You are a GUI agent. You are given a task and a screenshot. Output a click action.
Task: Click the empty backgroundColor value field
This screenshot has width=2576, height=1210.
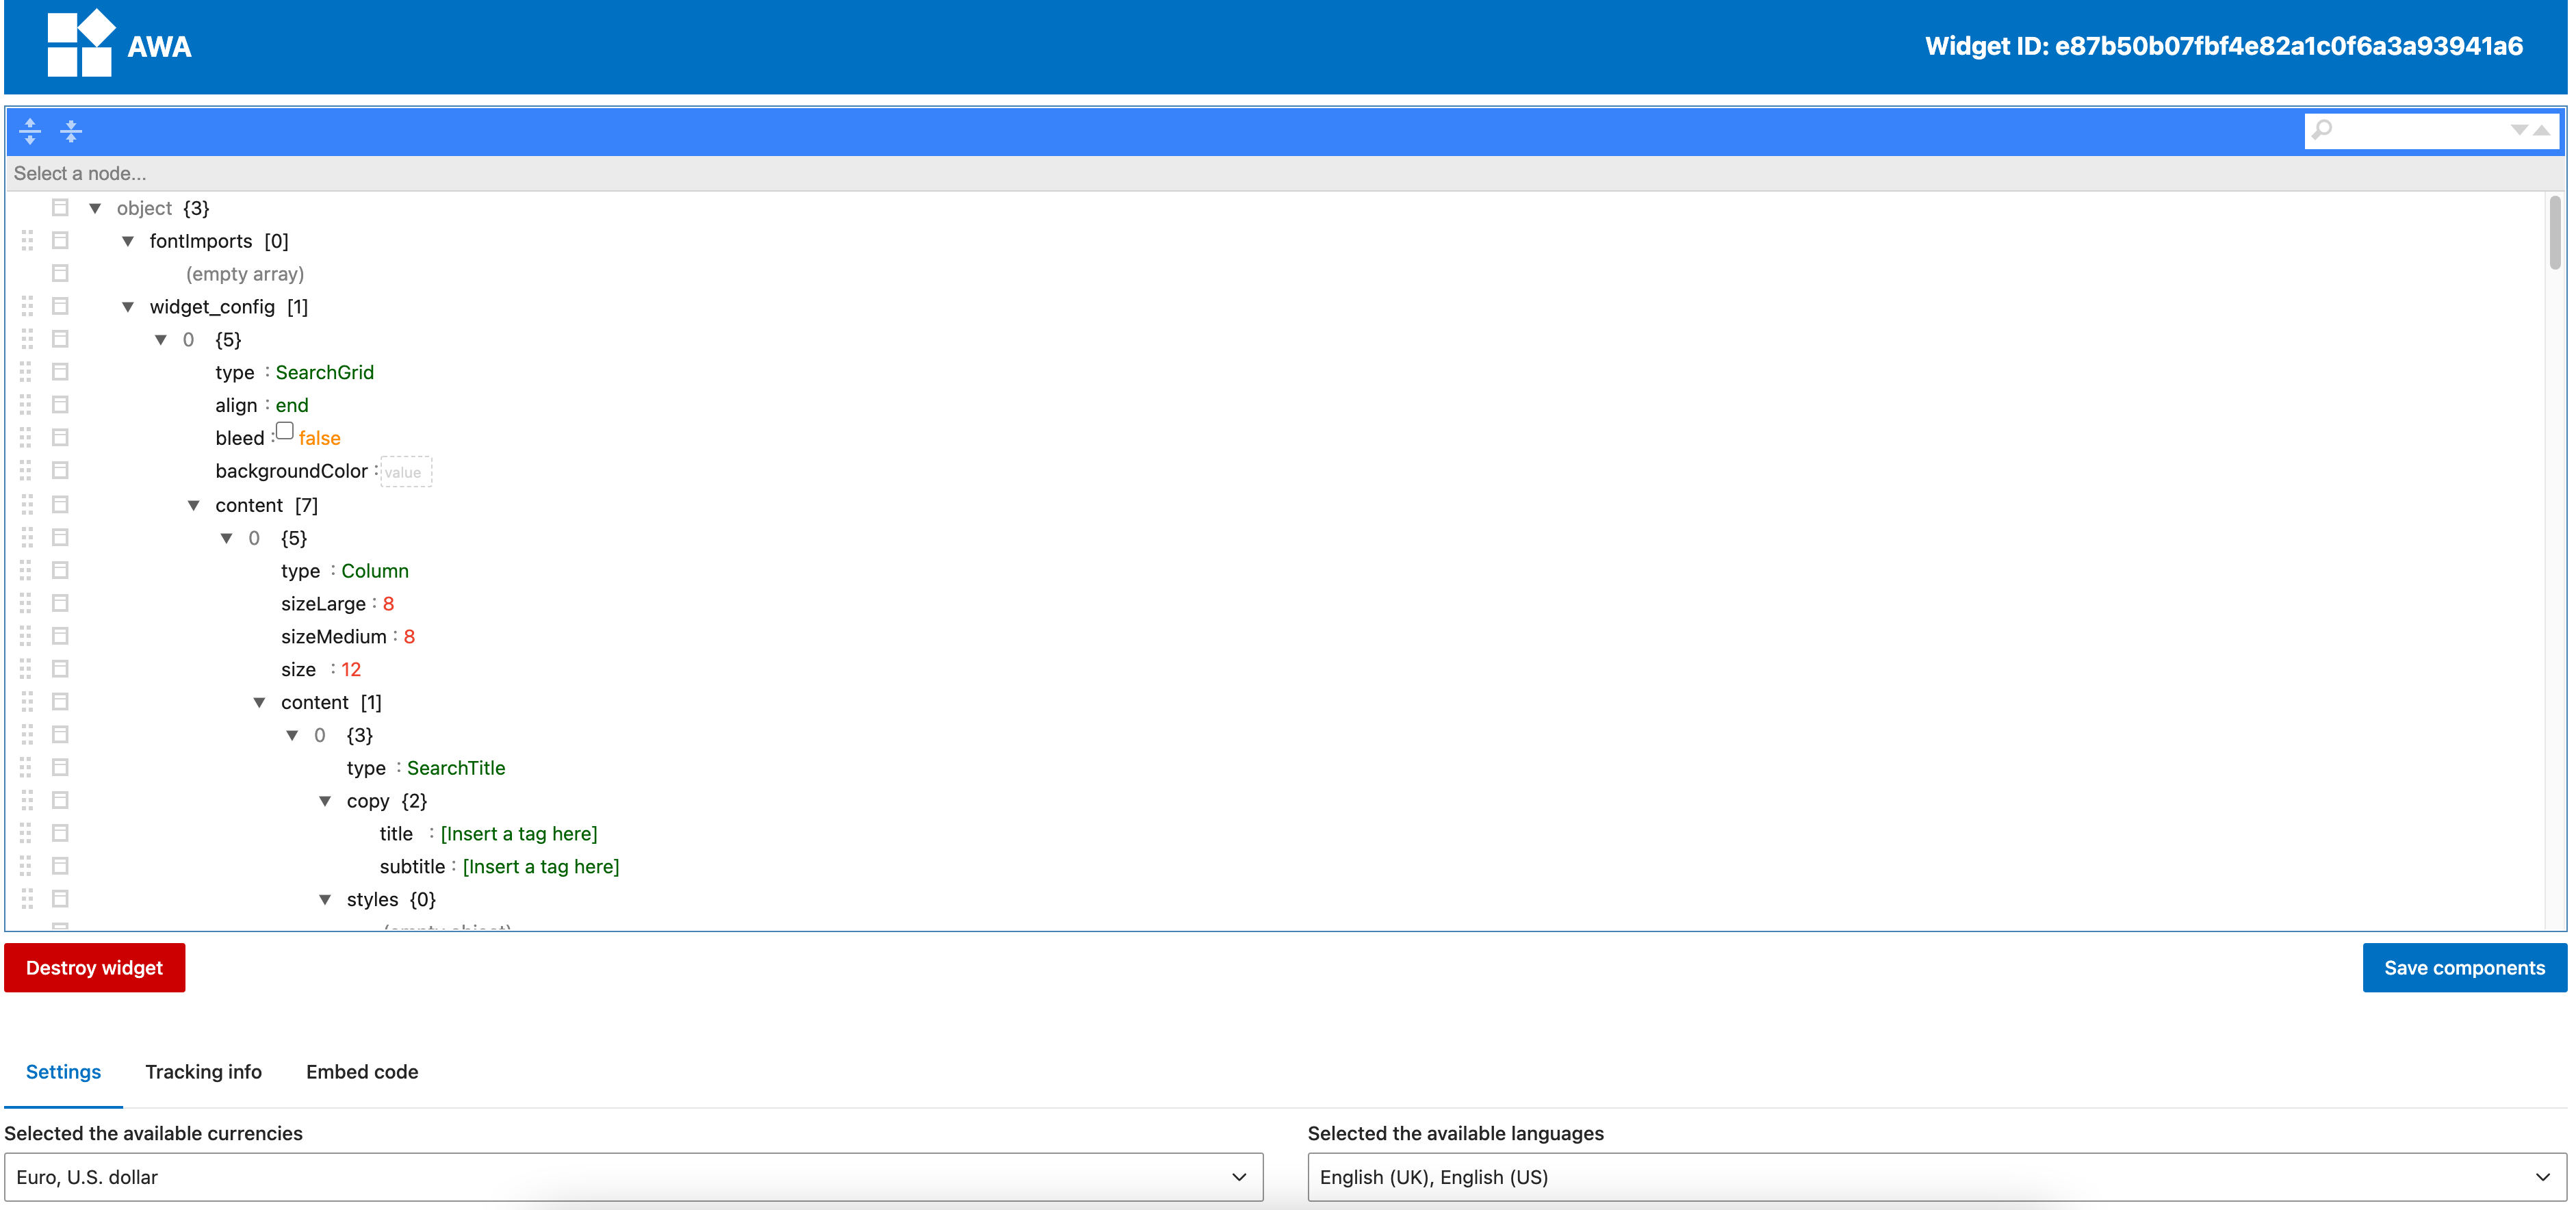pos(405,472)
